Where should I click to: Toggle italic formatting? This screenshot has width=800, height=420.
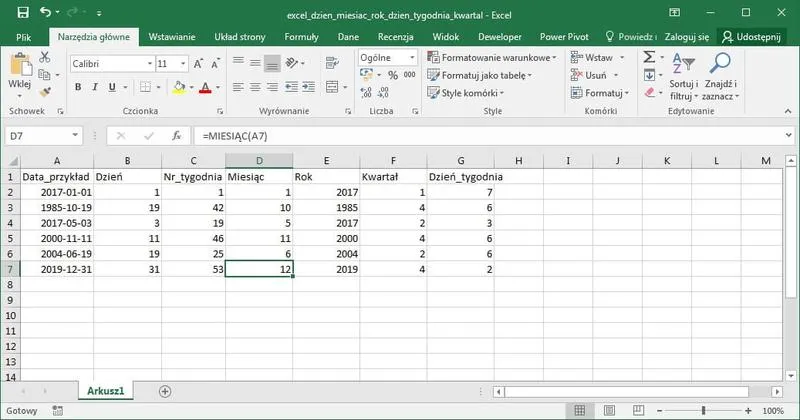(96, 88)
